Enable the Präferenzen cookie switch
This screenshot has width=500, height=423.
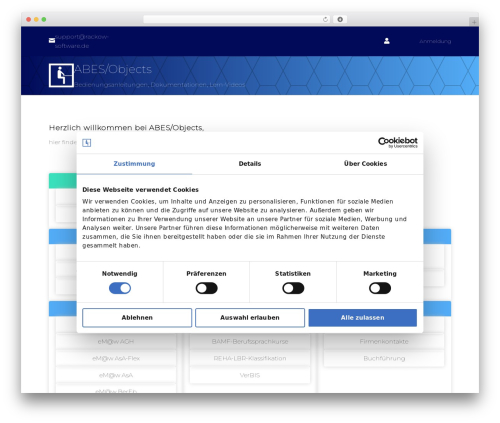pyautogui.click(x=207, y=288)
